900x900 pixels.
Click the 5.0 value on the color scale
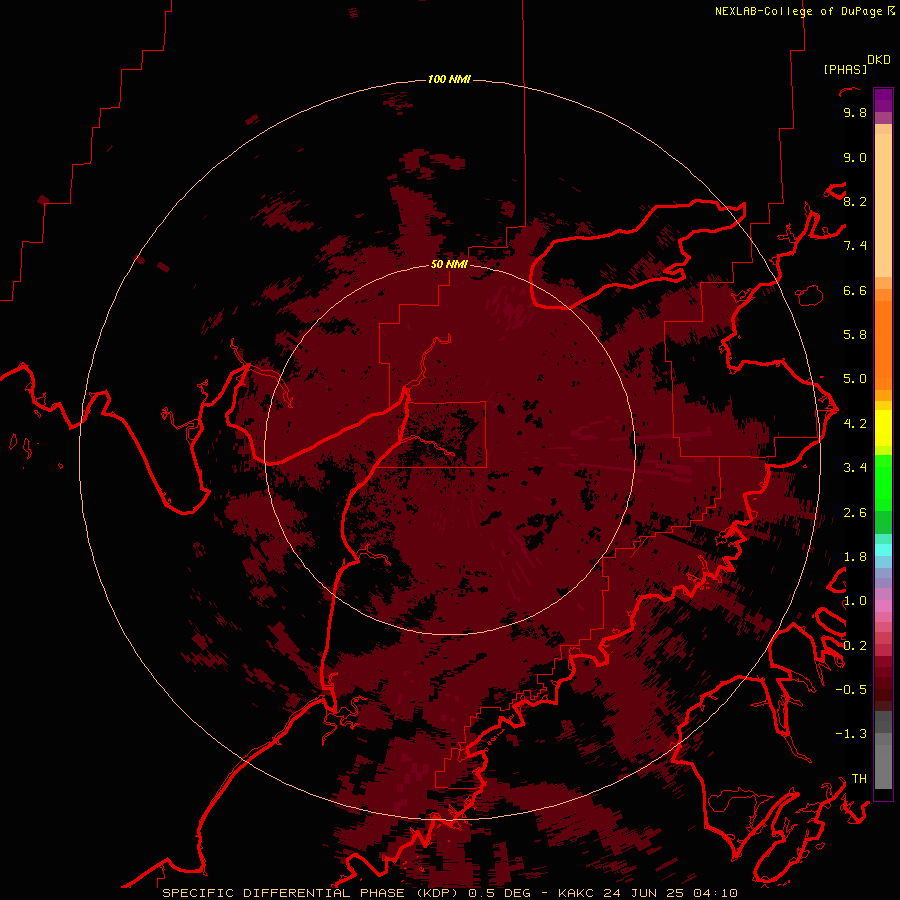(855, 379)
